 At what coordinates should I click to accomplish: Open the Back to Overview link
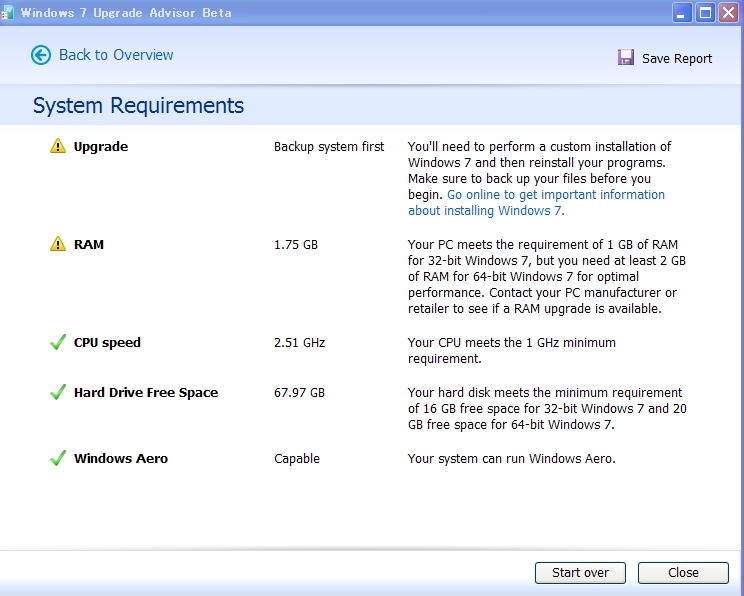116,55
